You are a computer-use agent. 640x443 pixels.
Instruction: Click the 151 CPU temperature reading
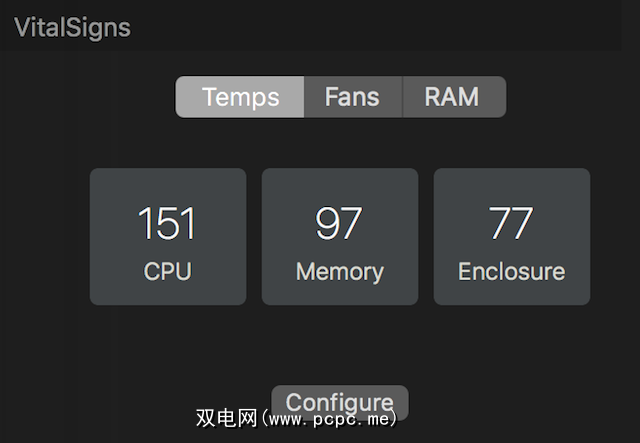[167, 224]
